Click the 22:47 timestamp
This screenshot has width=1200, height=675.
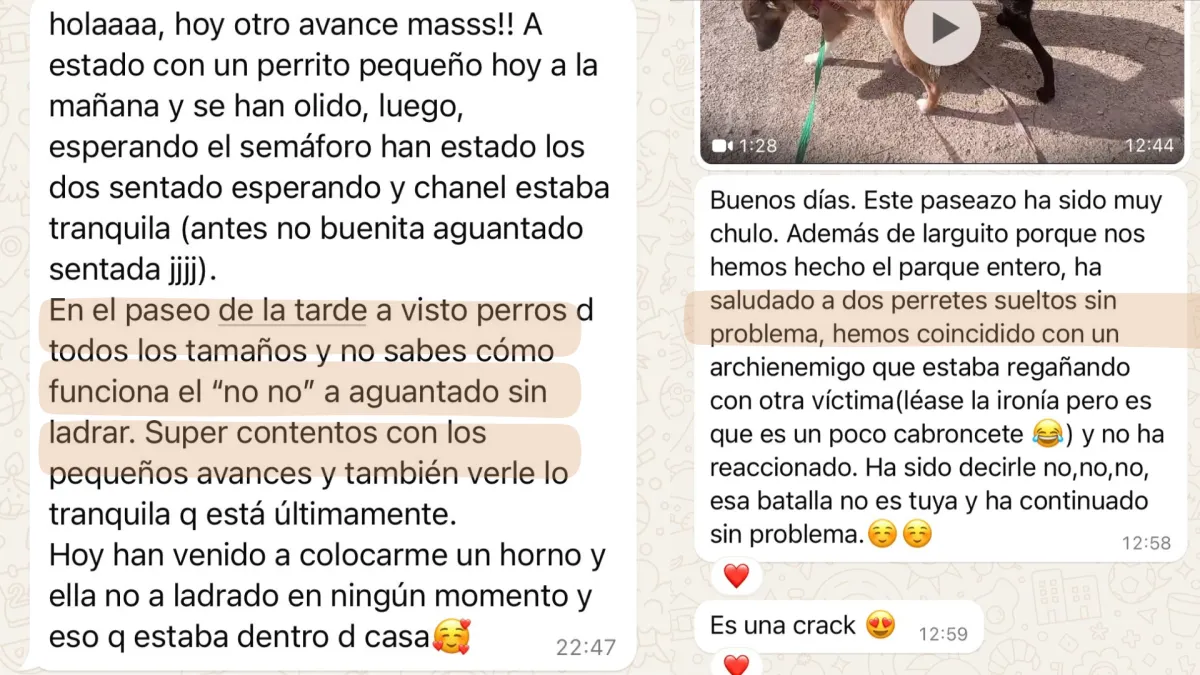(586, 647)
